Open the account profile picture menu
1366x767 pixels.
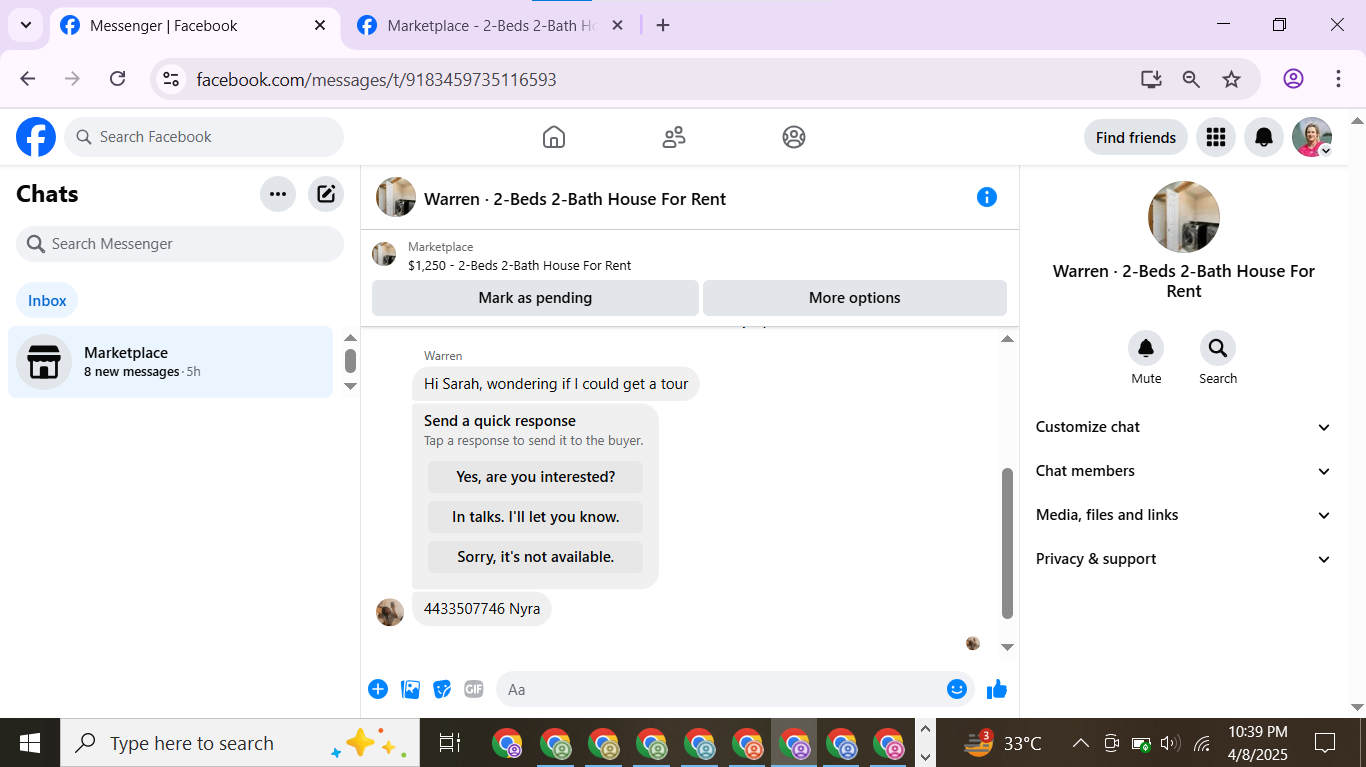(x=1312, y=137)
